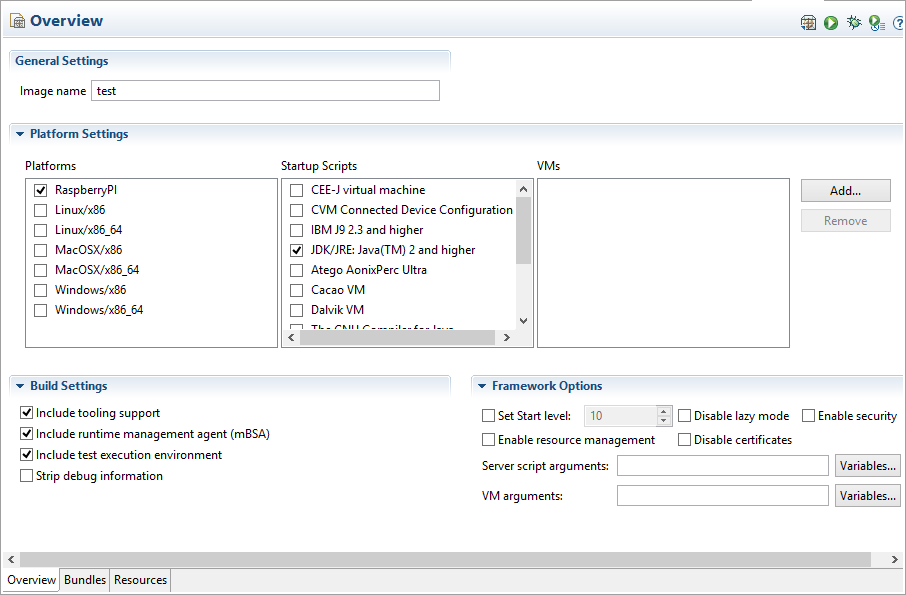Click the build image icon in header
This screenshot has height=595, width=906.
(x=808, y=22)
